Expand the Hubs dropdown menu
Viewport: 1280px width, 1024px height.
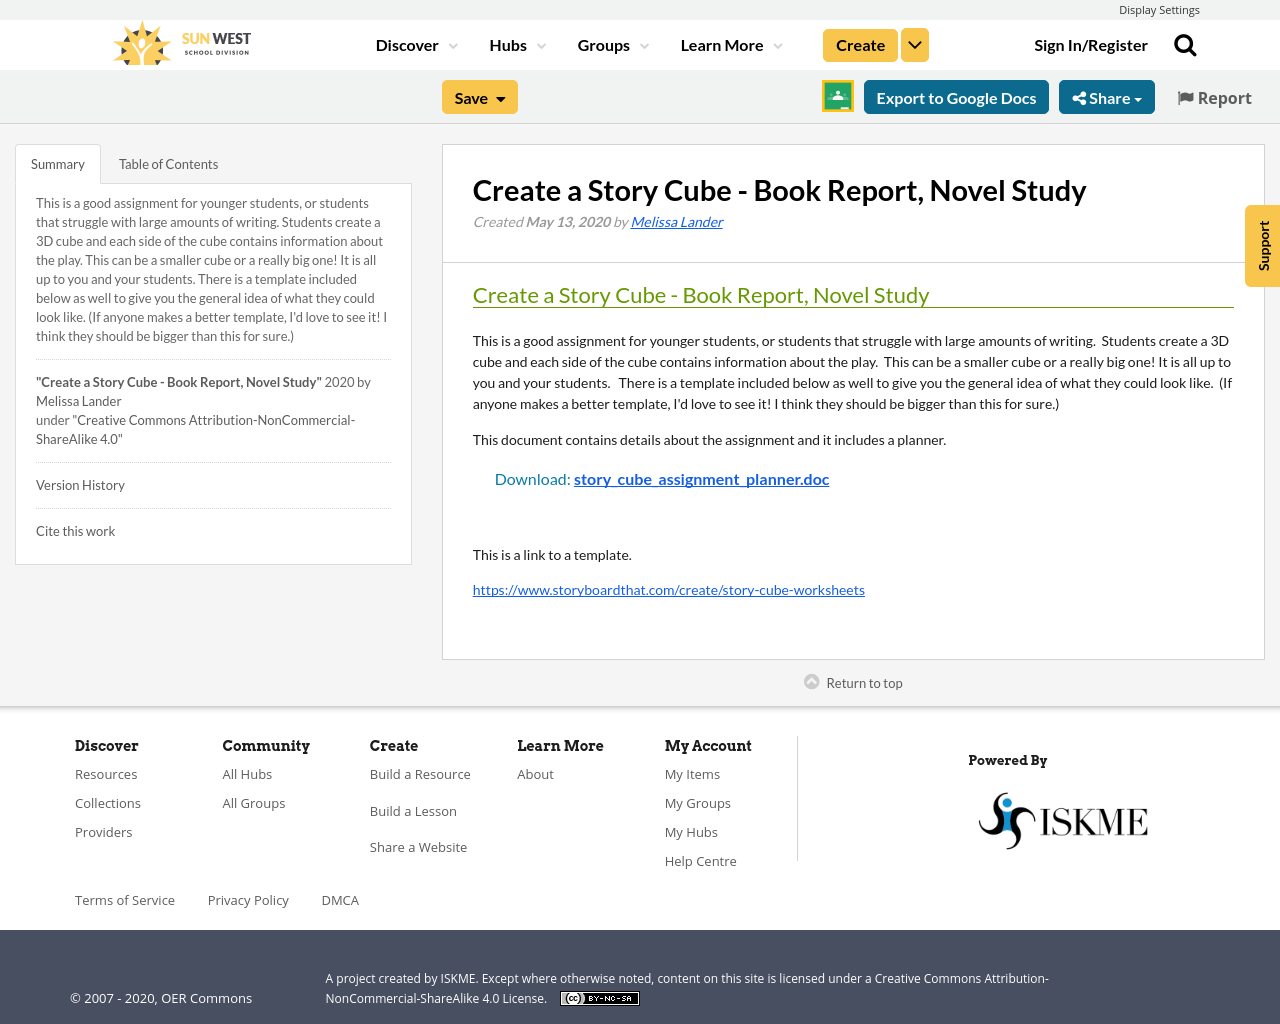tap(515, 44)
